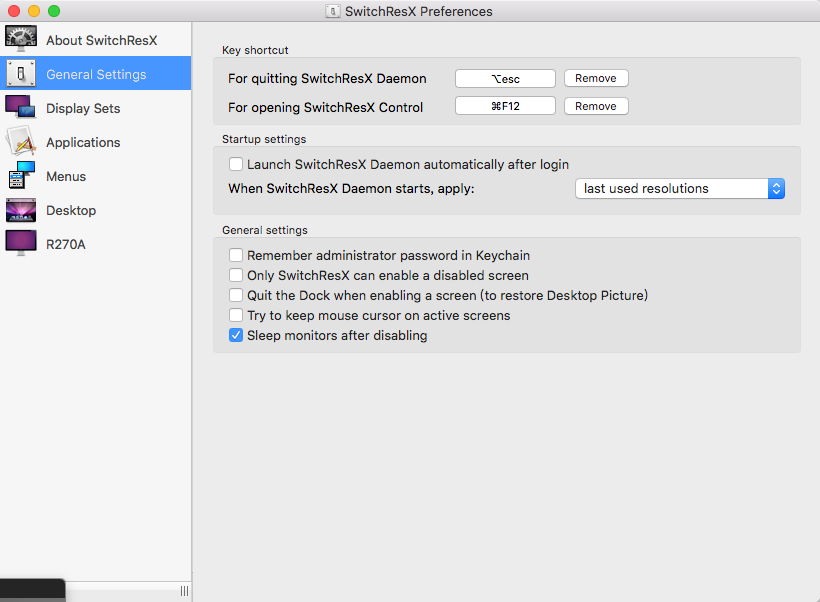Viewport: 820px width, 602px height.
Task: Open the last used resolutions dropdown
Action: (680, 188)
